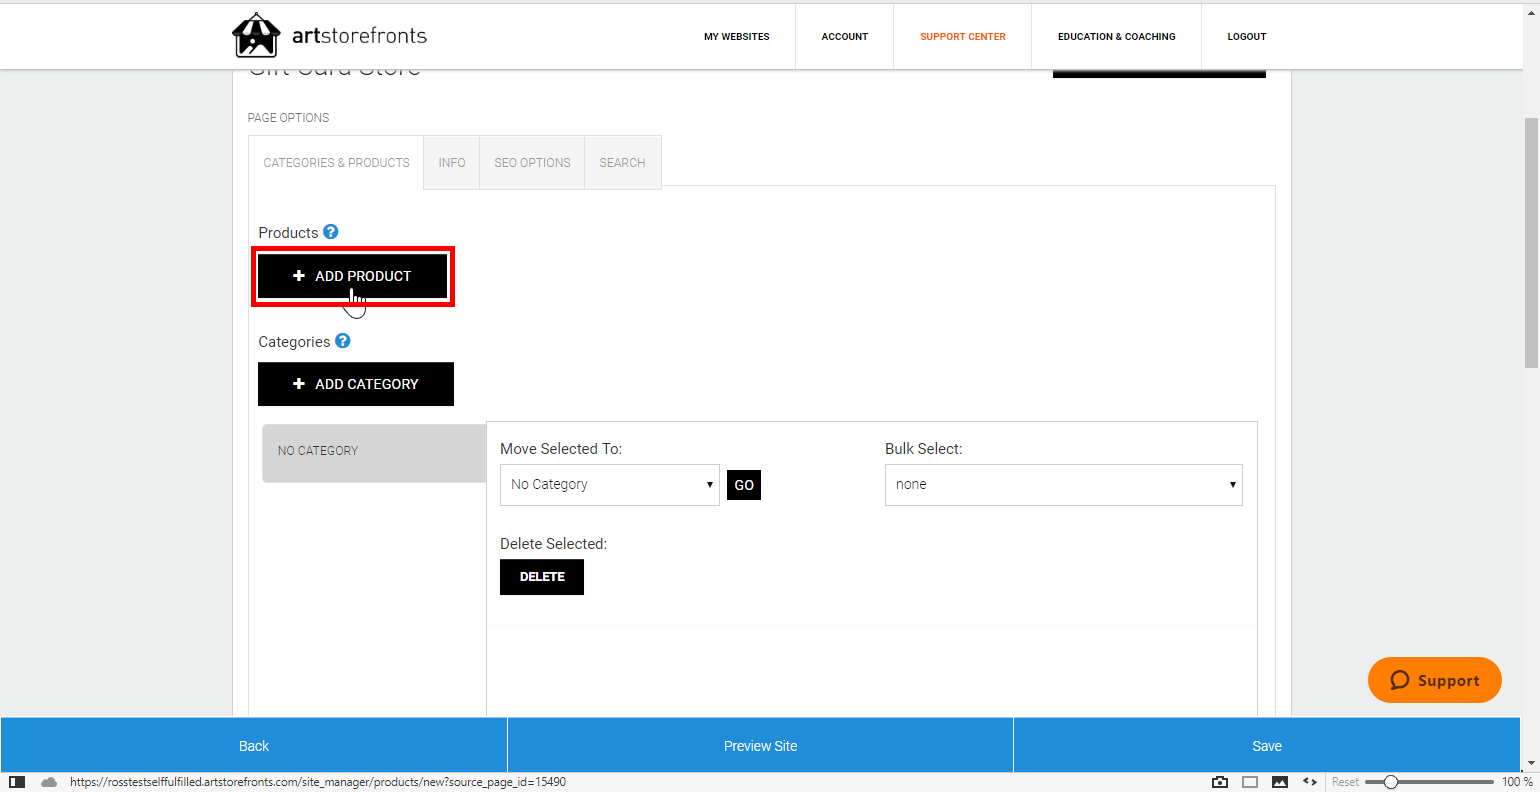Click the Art Storefronts logo icon
The height and width of the screenshot is (792, 1540).
pyautogui.click(x=256, y=36)
